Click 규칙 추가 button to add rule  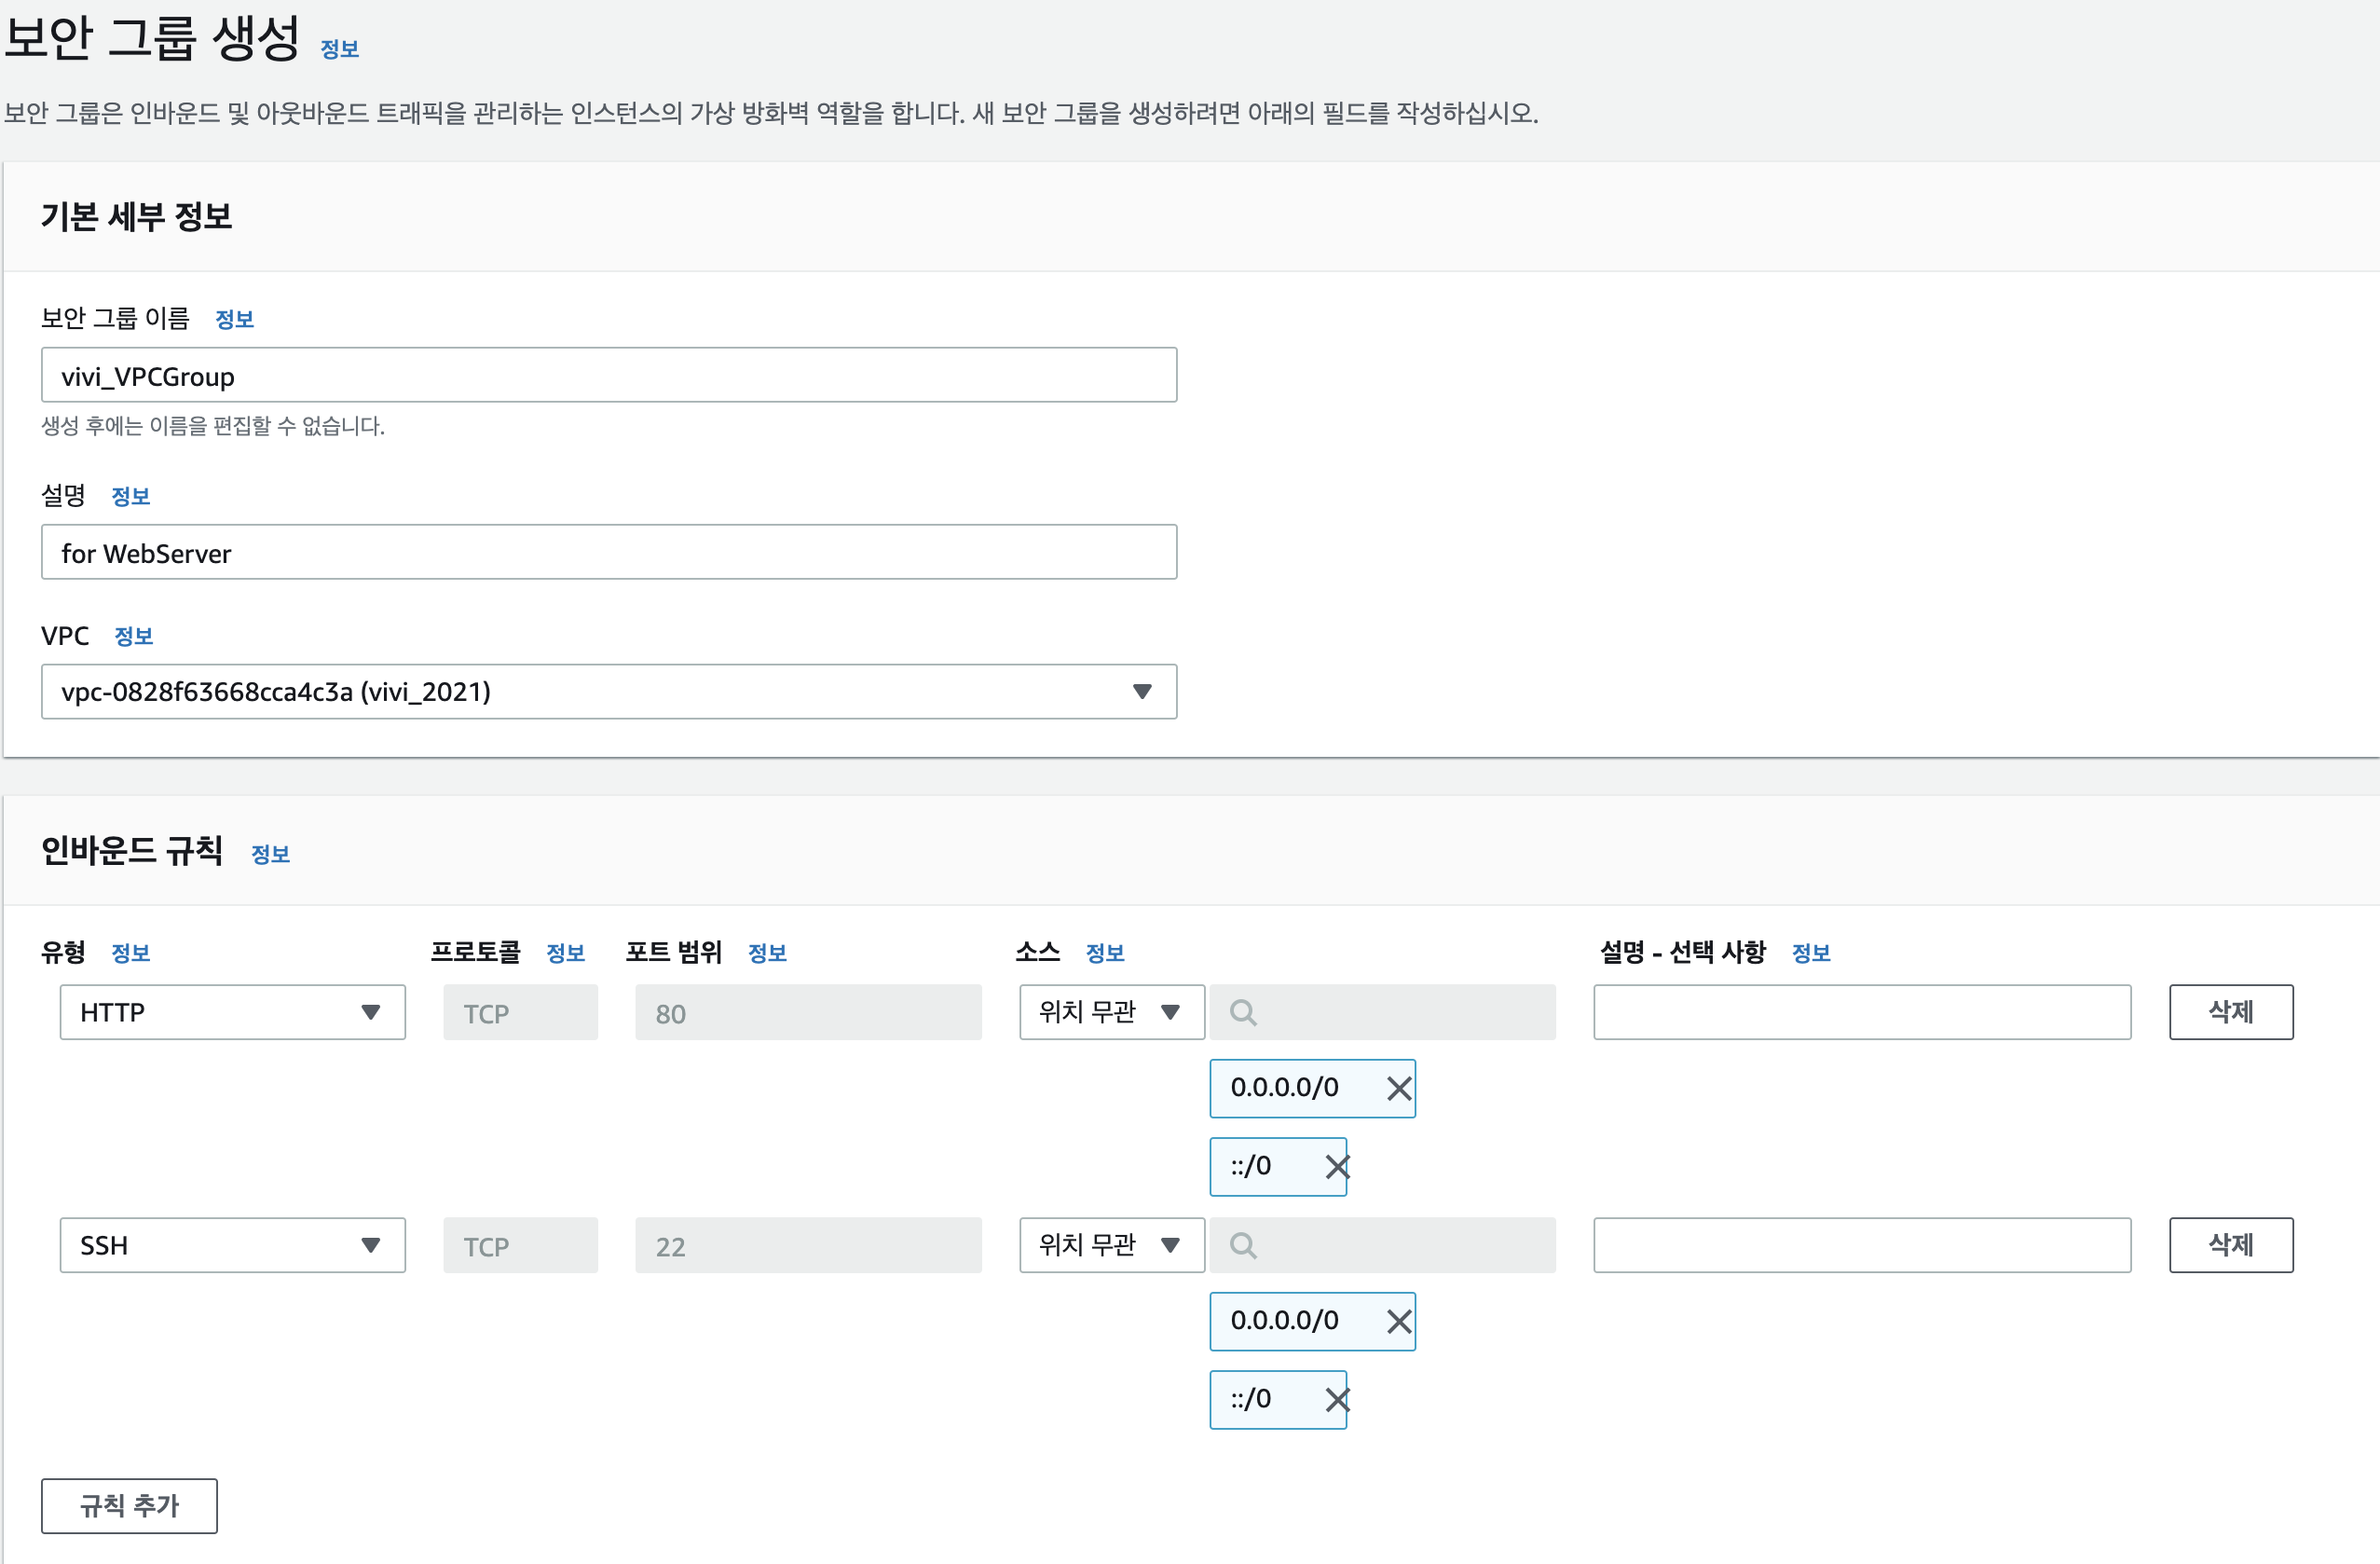(129, 1505)
